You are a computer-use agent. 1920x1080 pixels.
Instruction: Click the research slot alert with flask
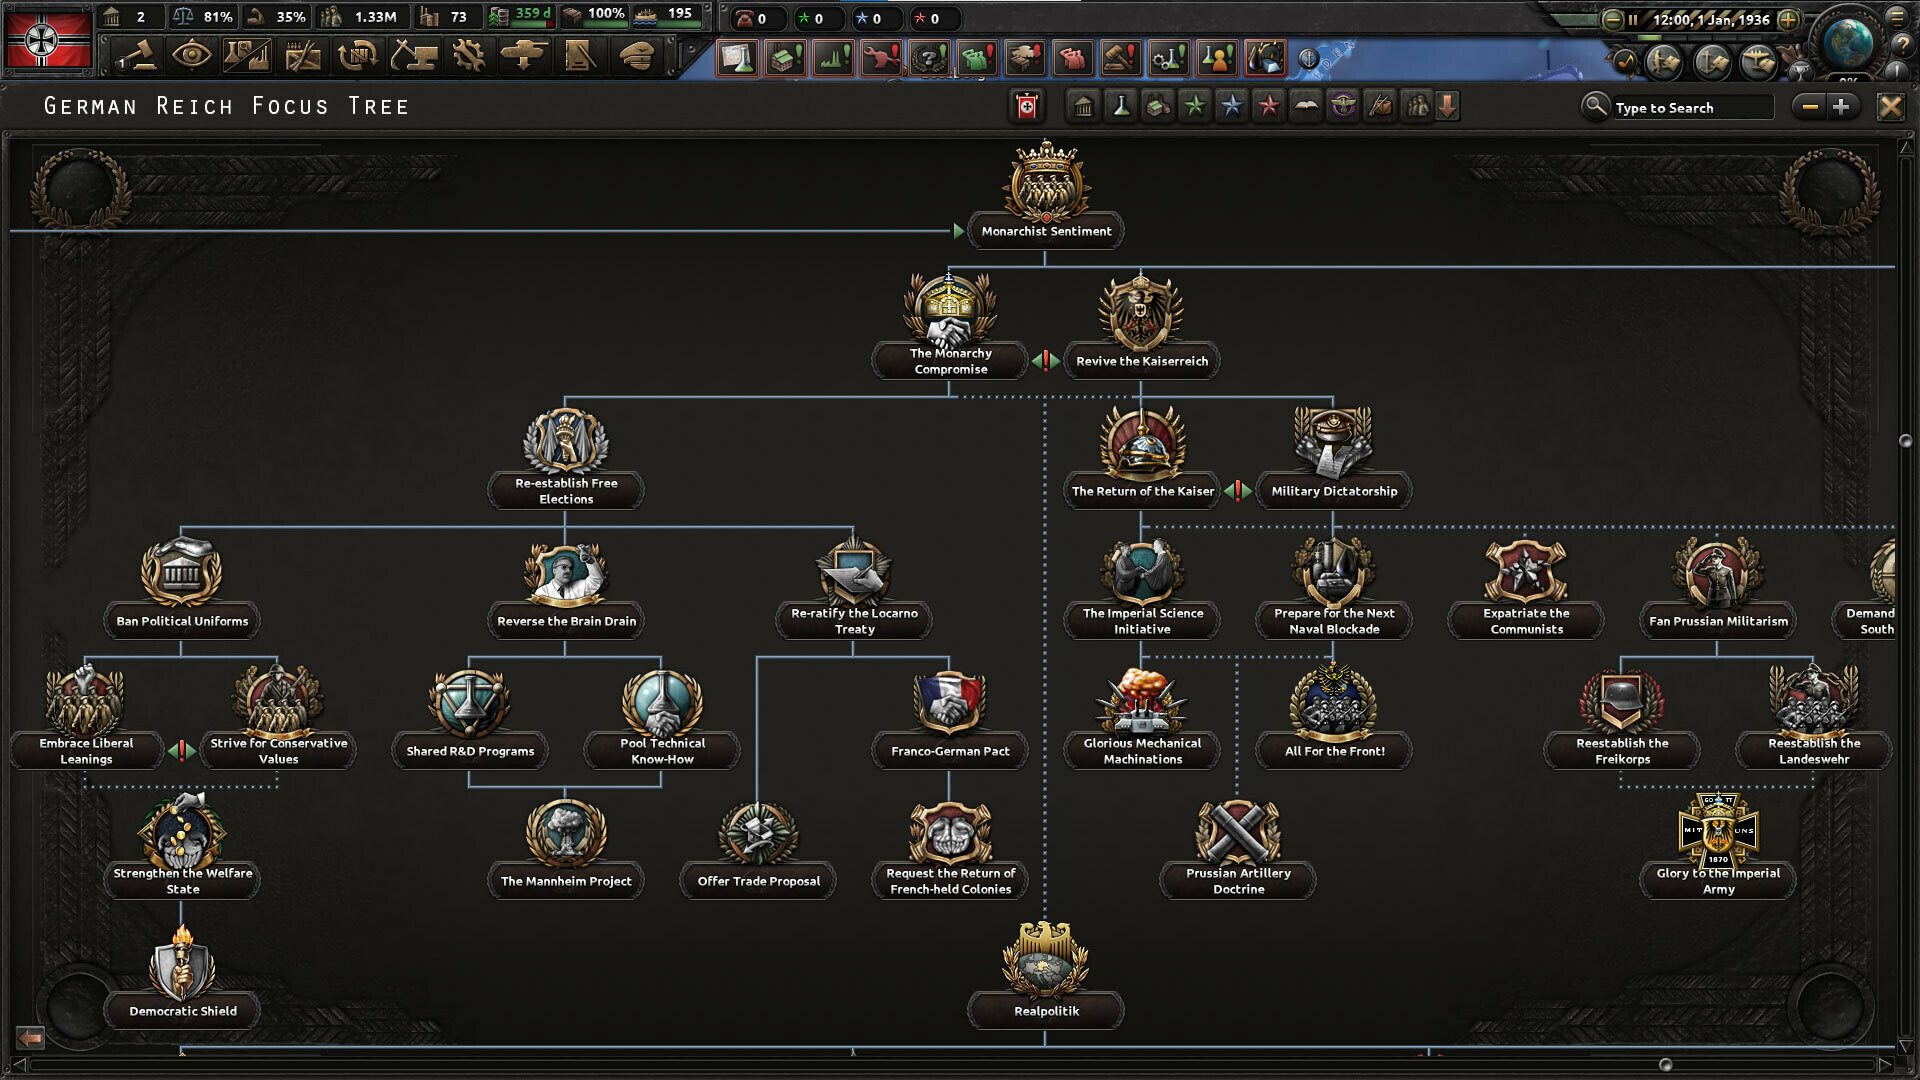(x=738, y=58)
